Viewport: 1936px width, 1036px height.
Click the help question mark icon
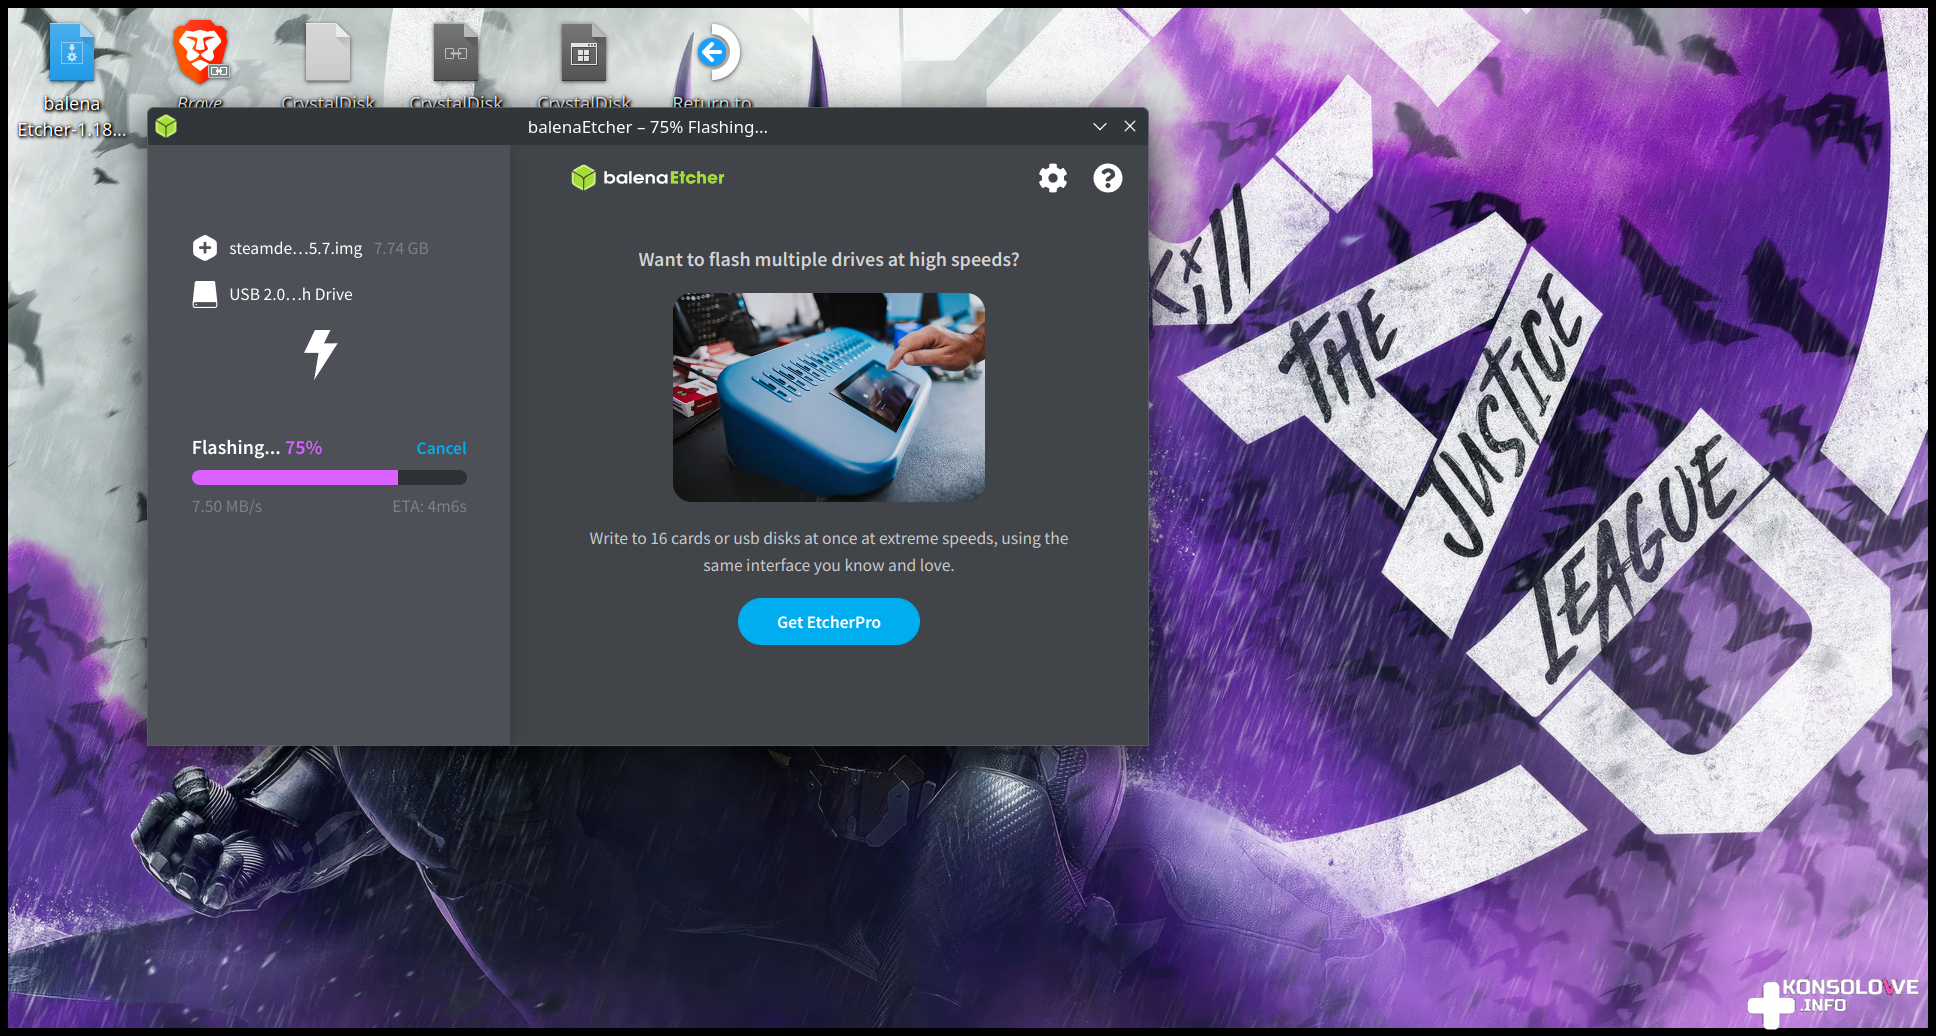[x=1107, y=178]
